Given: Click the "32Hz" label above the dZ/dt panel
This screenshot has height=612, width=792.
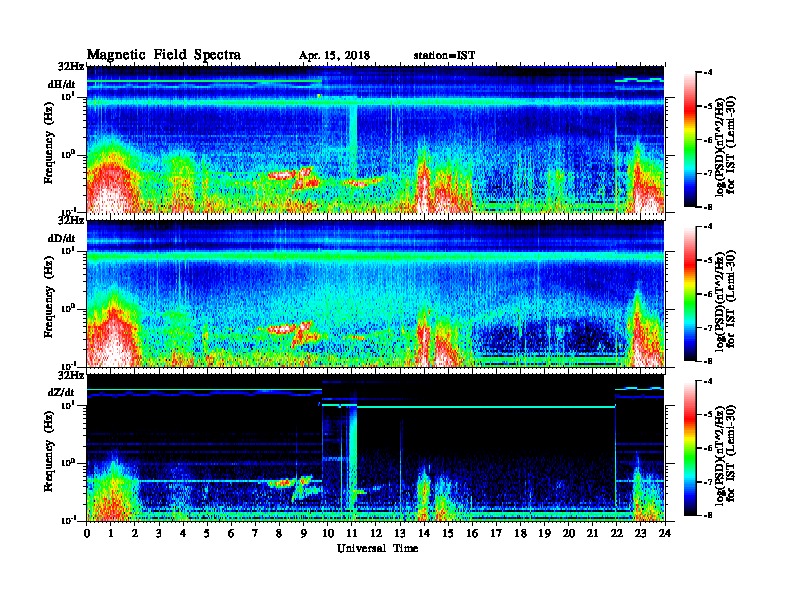Looking at the screenshot, I should tap(71, 376).
